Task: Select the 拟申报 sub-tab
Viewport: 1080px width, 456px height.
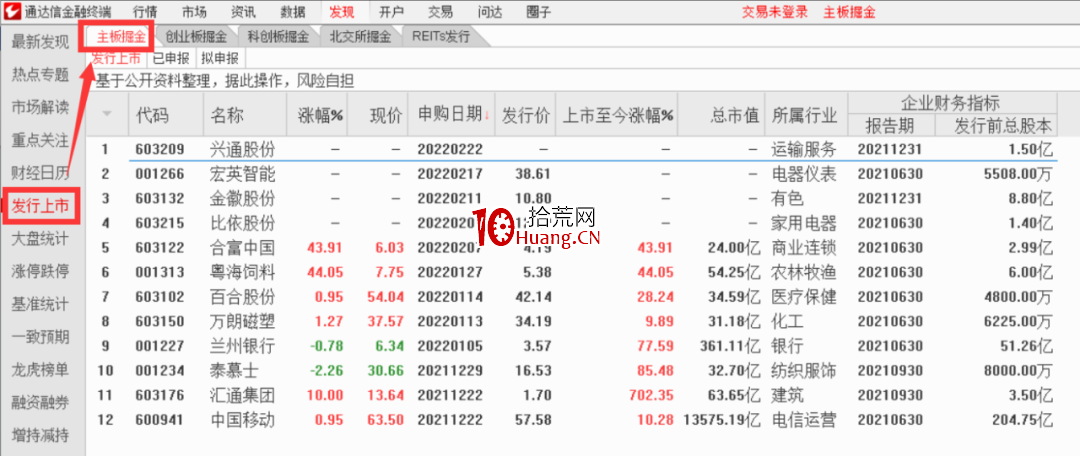Action: (x=220, y=59)
